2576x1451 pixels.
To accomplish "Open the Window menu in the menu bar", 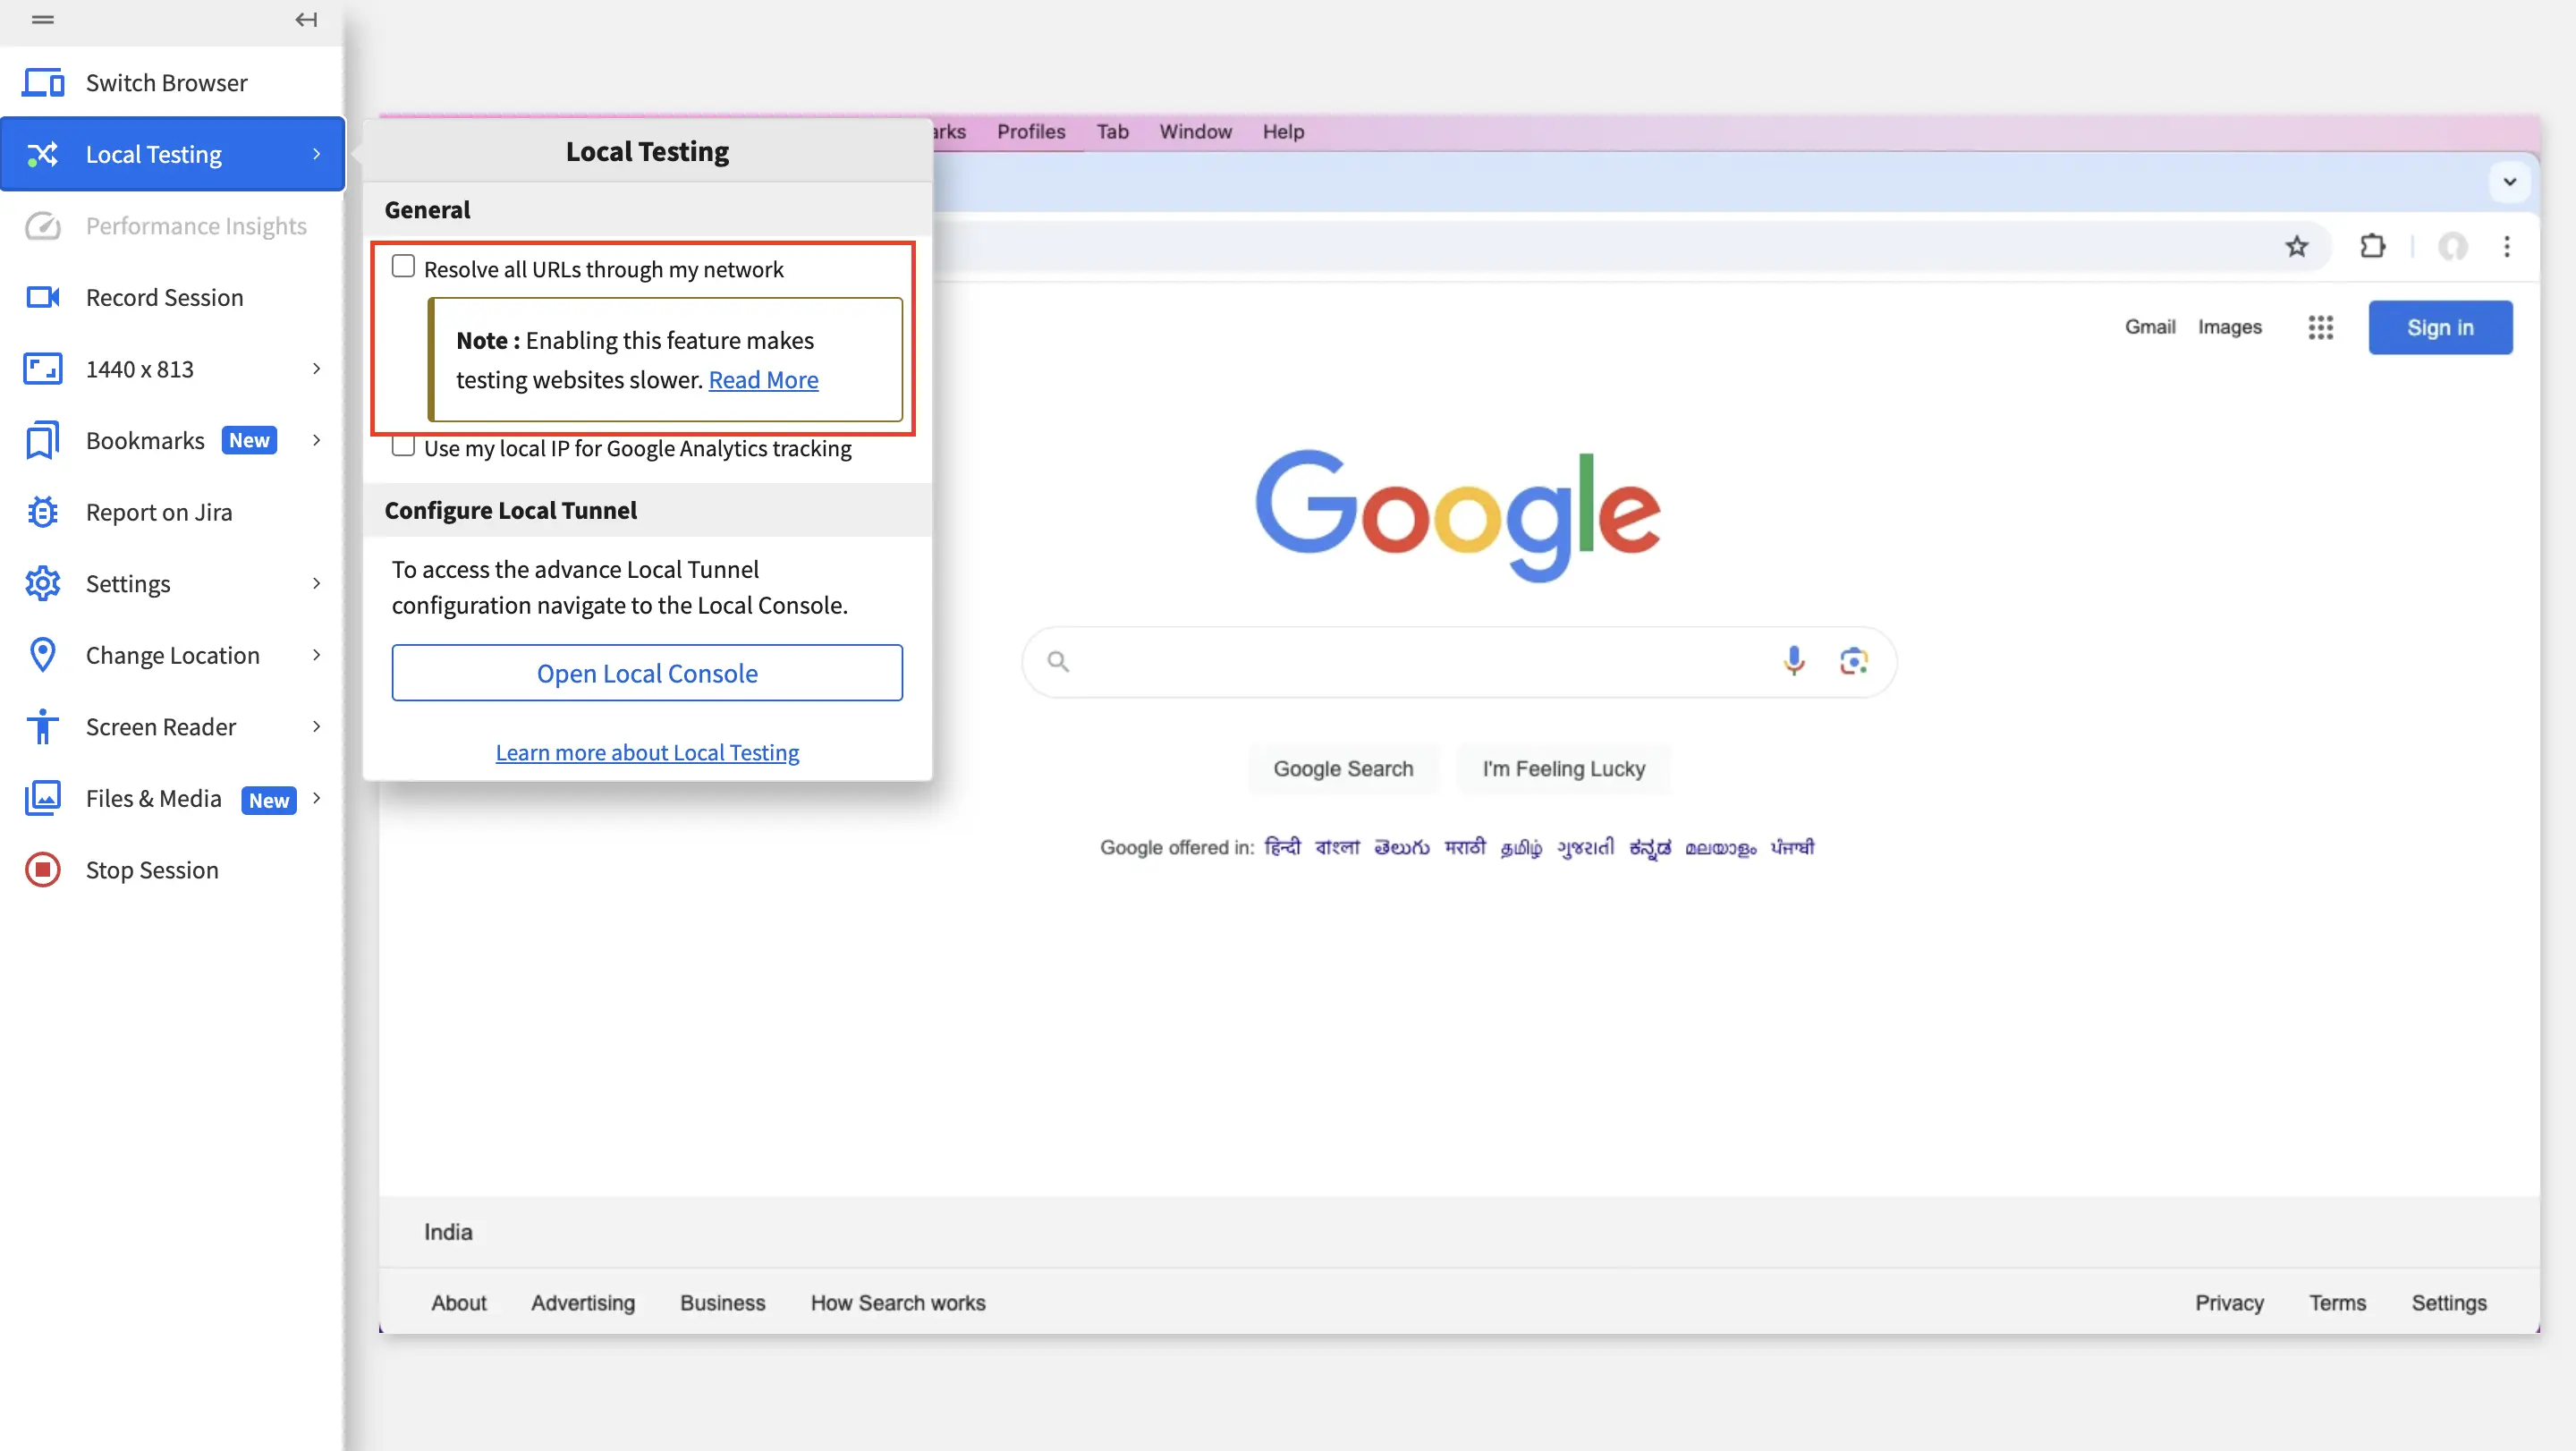I will pyautogui.click(x=1195, y=132).
